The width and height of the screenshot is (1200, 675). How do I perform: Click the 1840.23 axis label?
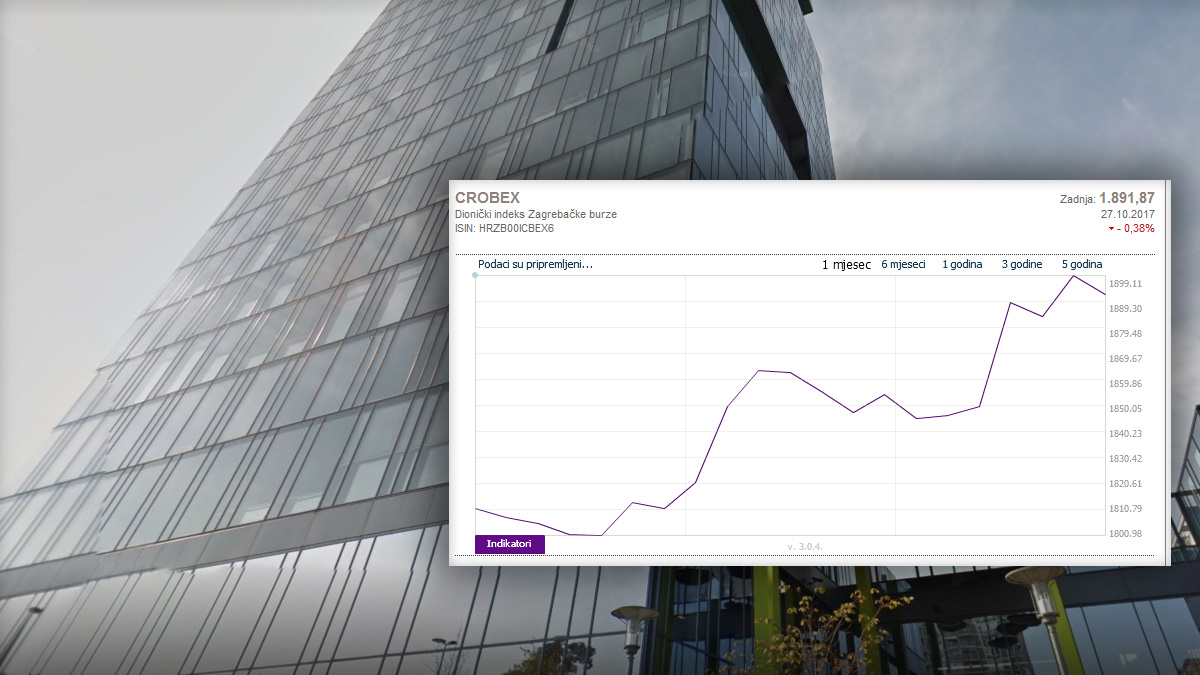(x=1126, y=434)
